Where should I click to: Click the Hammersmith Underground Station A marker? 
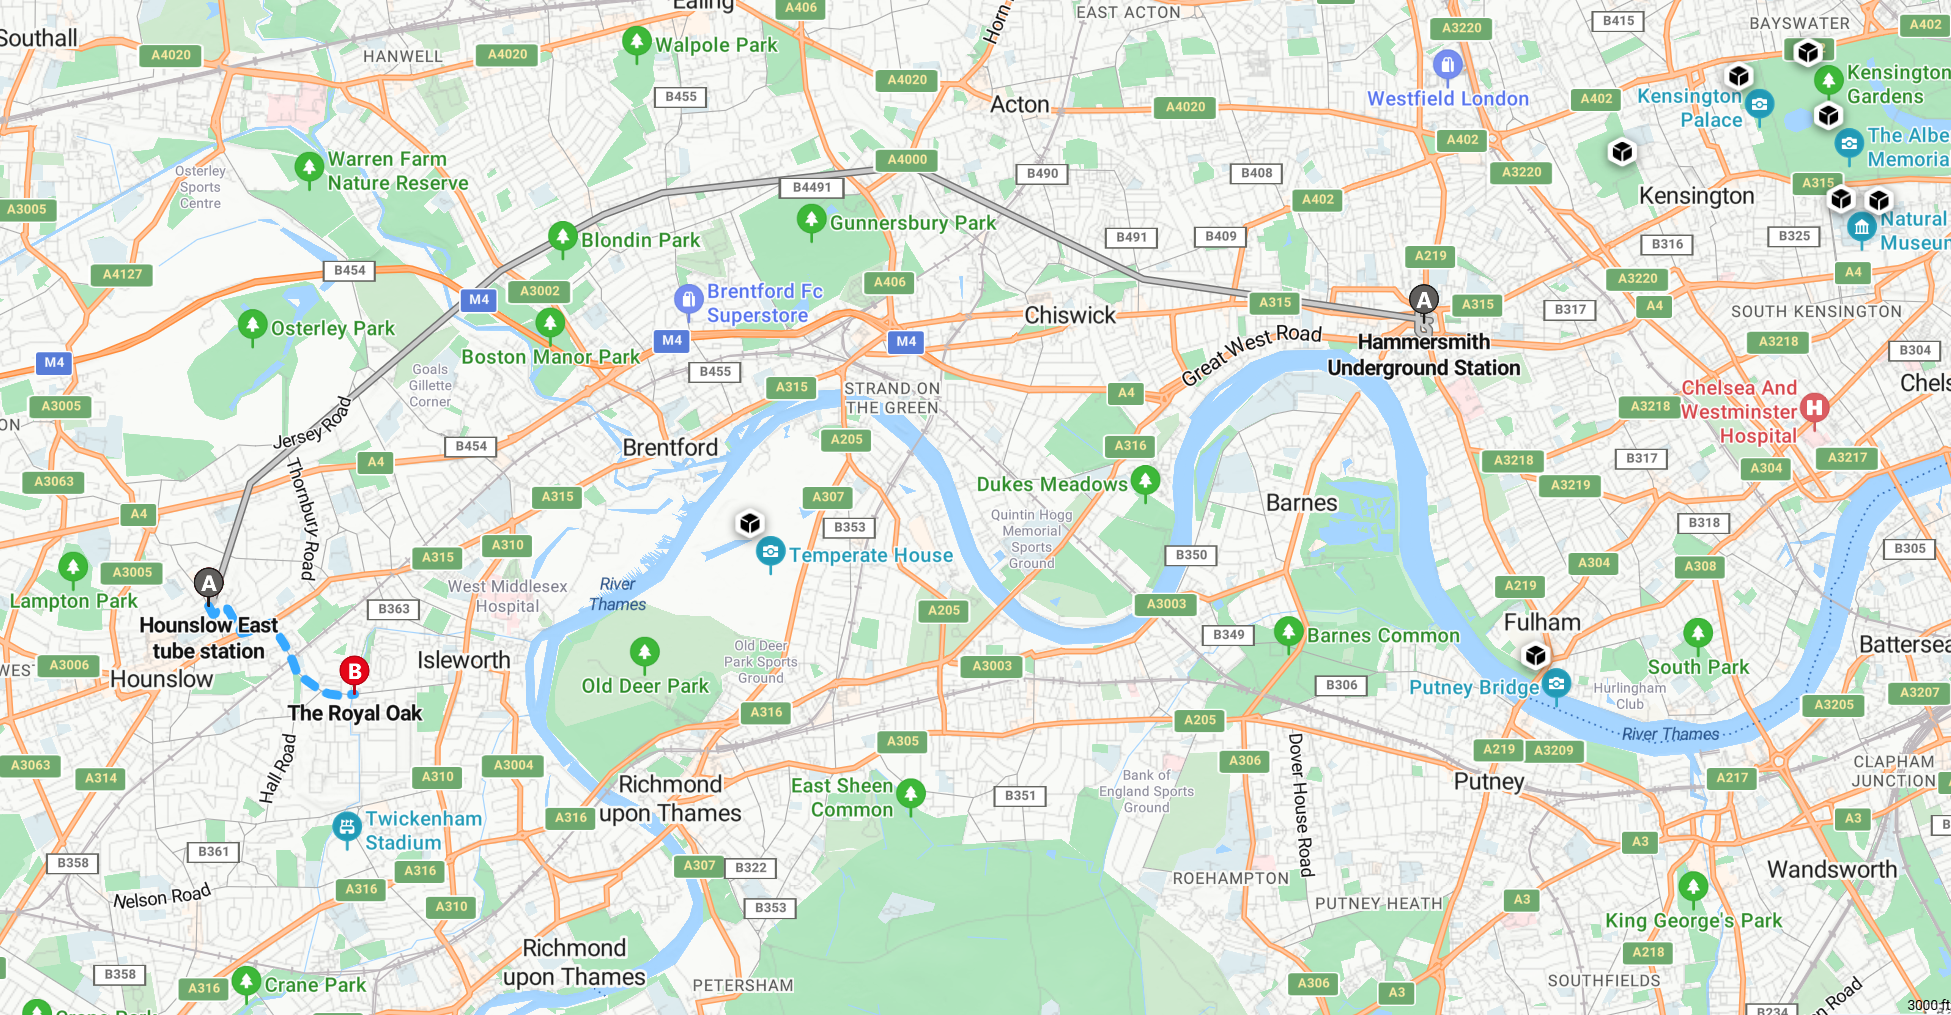(1424, 302)
